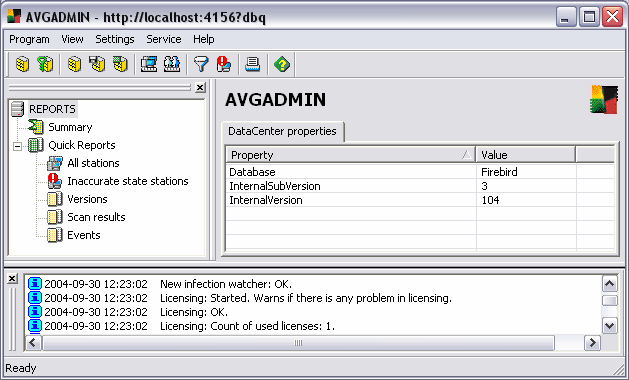Click info icon of 'Licensing: OK.' log entry
629x380 pixels.
pyautogui.click(x=35, y=312)
